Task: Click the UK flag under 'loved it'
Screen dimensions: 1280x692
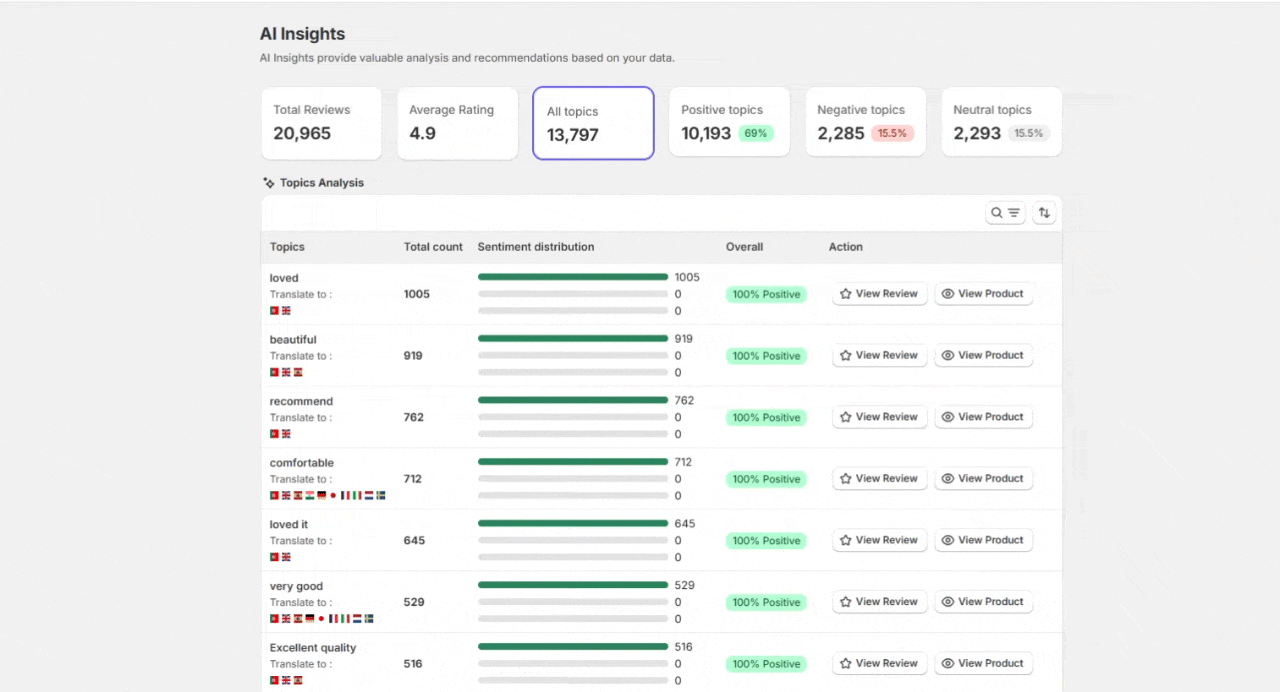Action: click(286, 557)
